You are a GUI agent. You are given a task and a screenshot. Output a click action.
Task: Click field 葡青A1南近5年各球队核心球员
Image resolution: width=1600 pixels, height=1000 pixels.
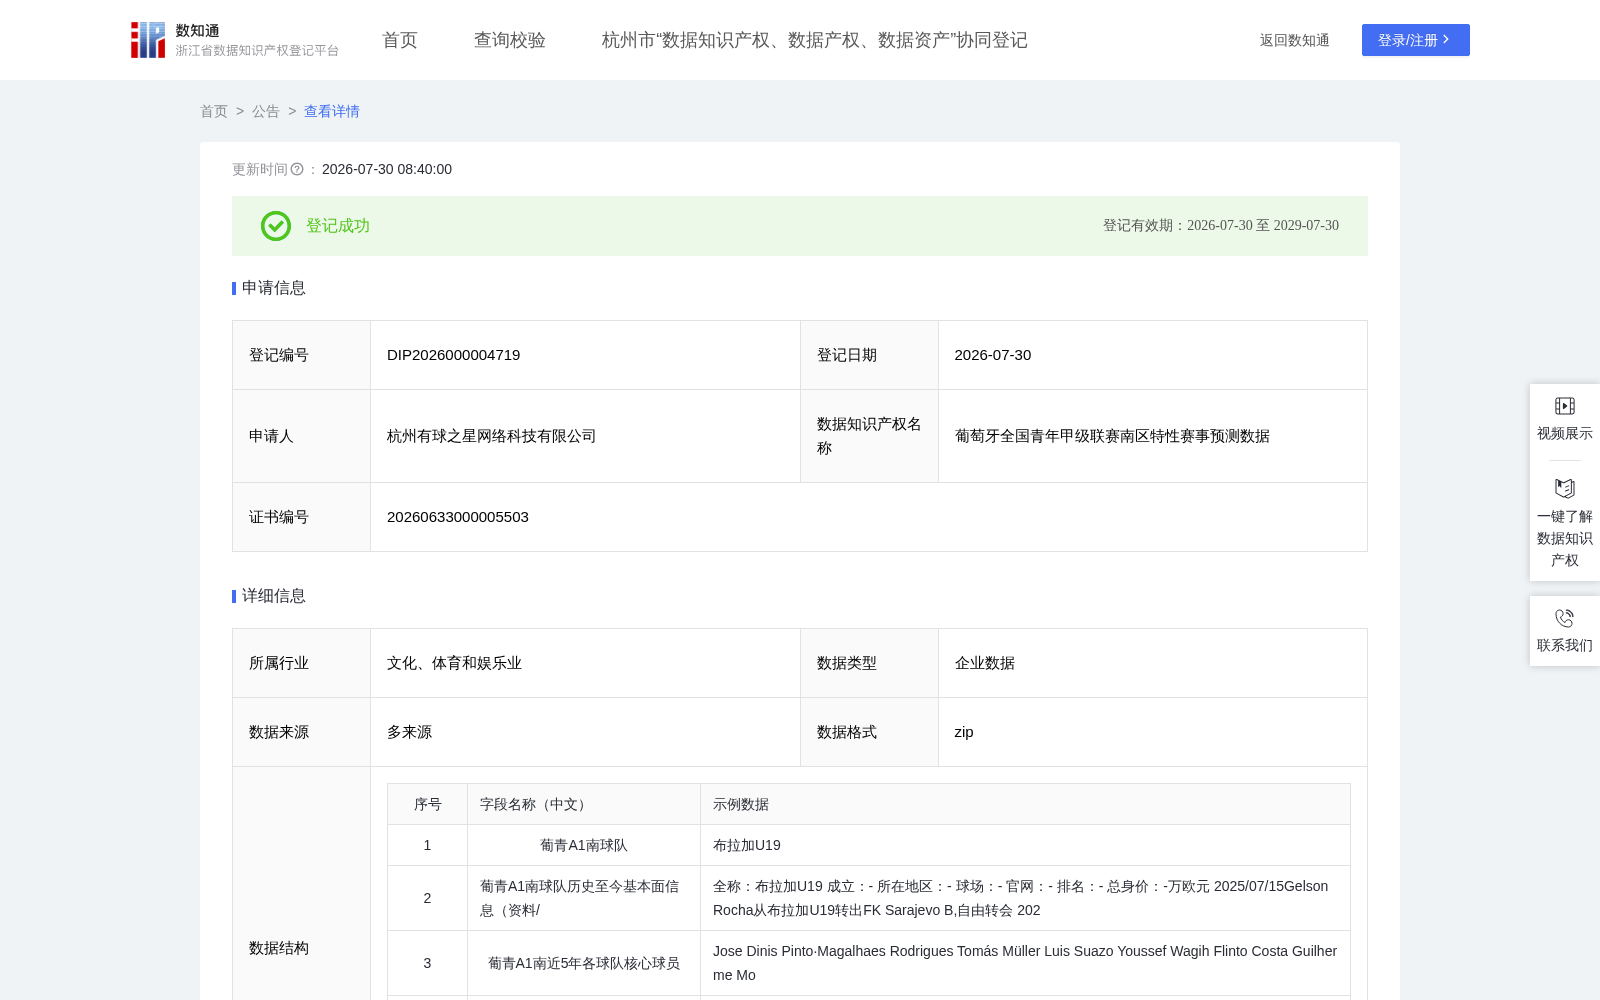coord(584,963)
